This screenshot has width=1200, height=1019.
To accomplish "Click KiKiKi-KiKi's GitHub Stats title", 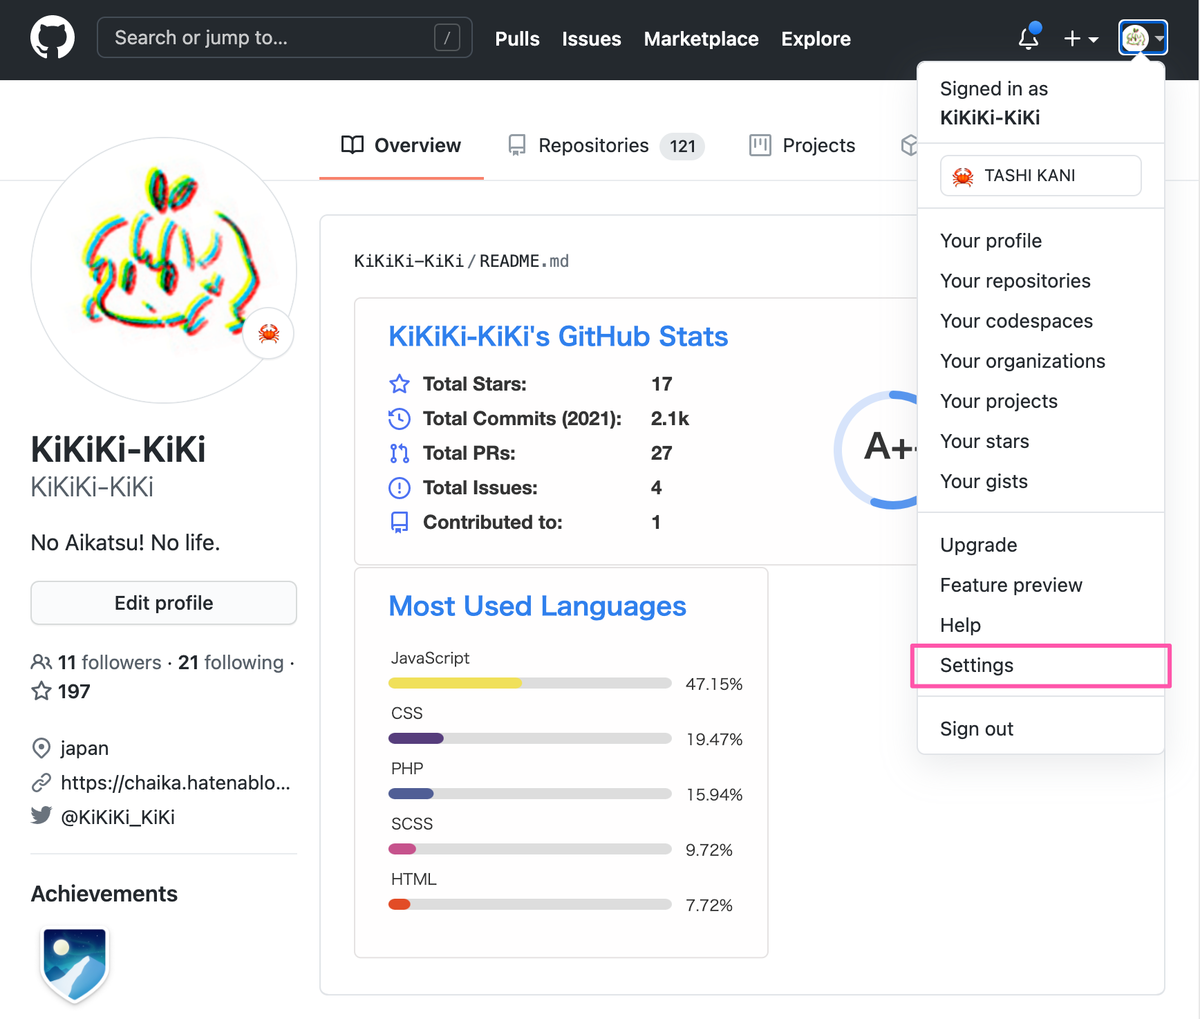I will click(558, 336).
